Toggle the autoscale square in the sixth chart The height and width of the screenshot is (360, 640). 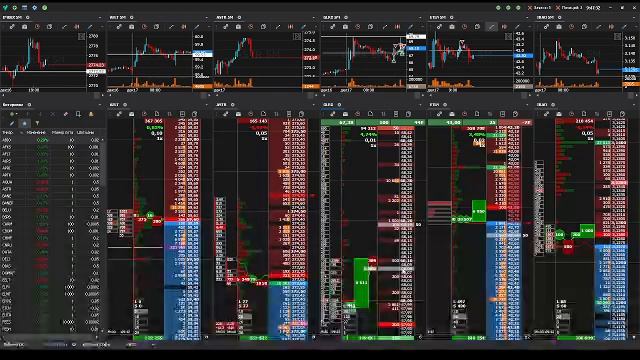(x=618, y=36)
